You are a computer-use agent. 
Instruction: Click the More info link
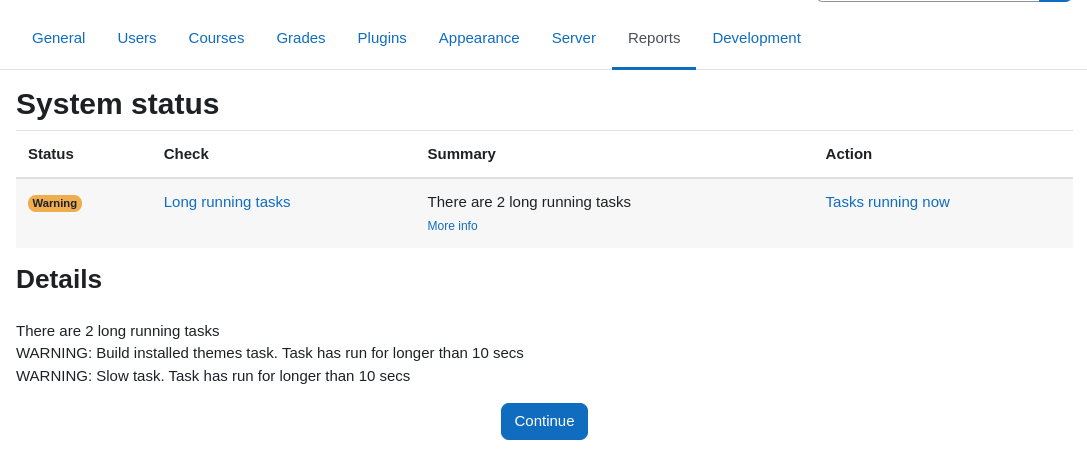tap(452, 226)
